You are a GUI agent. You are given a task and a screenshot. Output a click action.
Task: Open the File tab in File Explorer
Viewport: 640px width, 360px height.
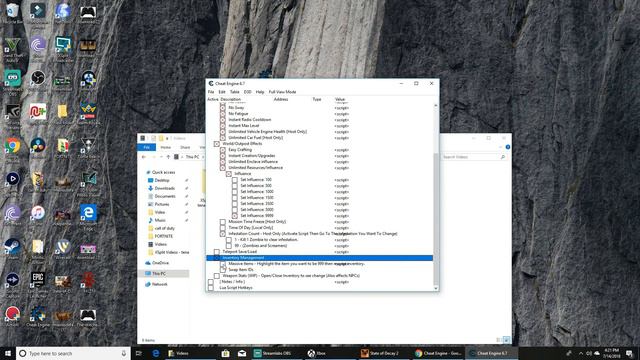click(147, 147)
